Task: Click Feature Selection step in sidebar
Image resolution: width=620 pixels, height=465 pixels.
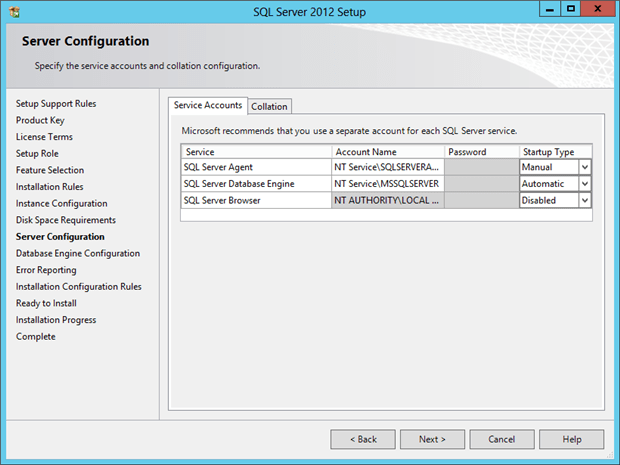Action: [50, 170]
